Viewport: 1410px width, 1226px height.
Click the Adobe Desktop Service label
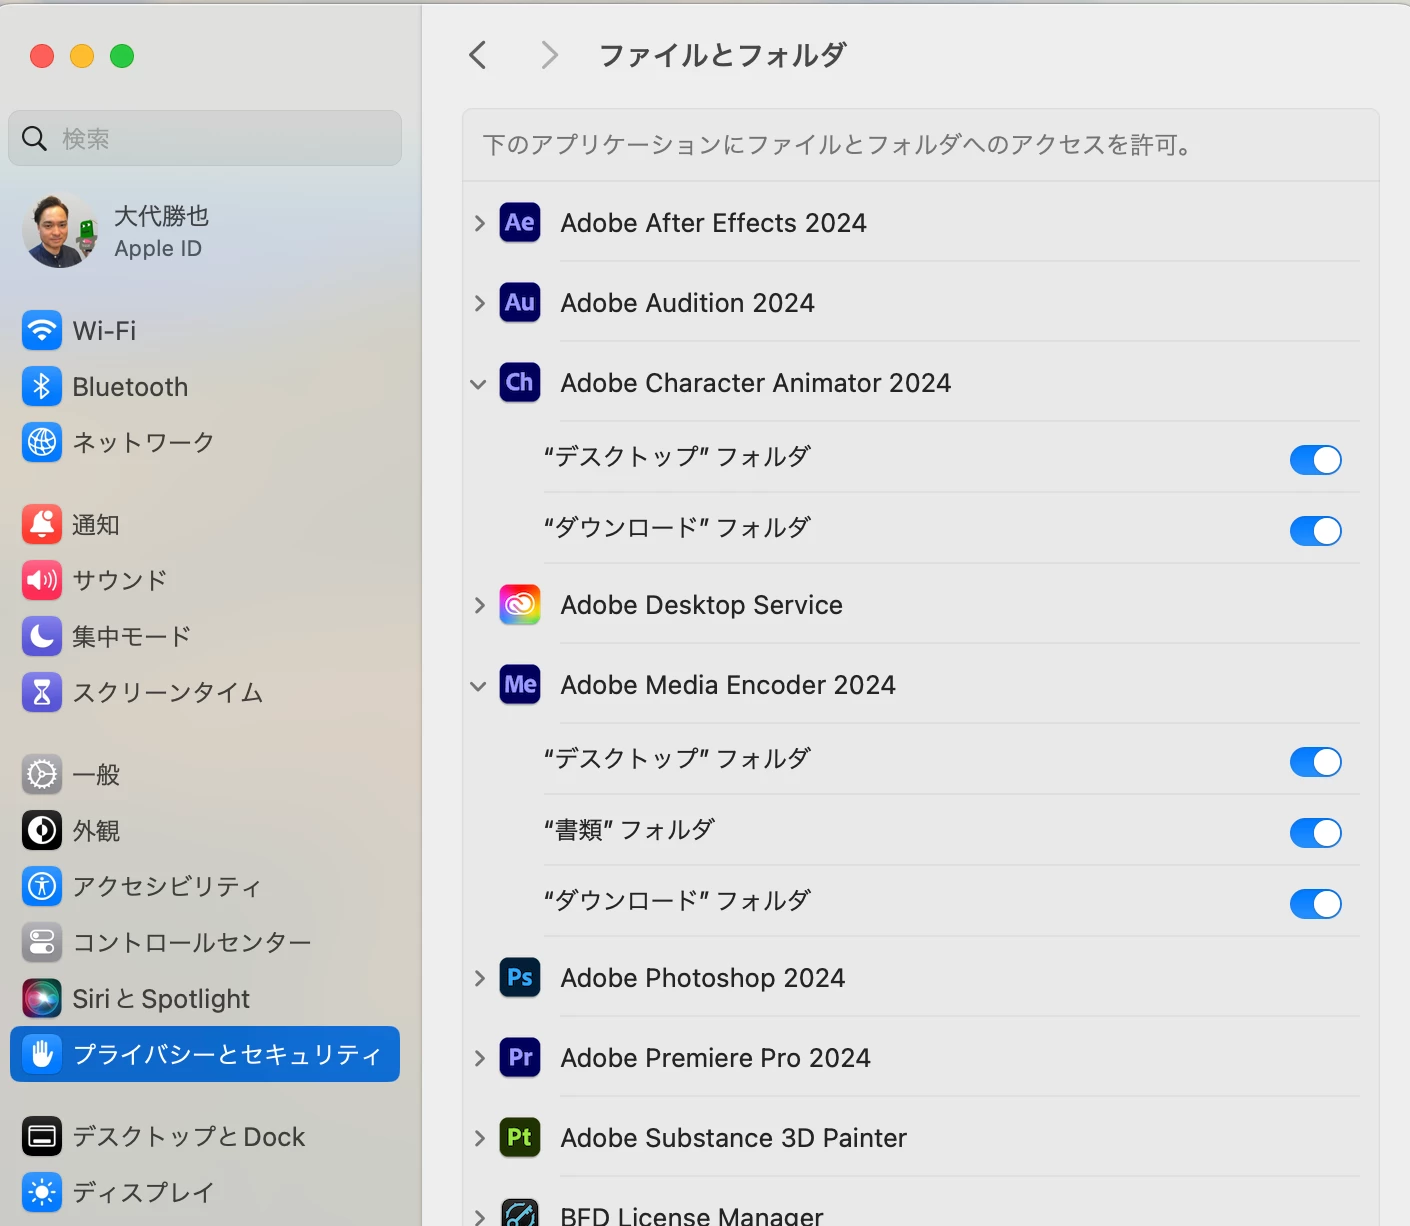pyautogui.click(x=702, y=605)
